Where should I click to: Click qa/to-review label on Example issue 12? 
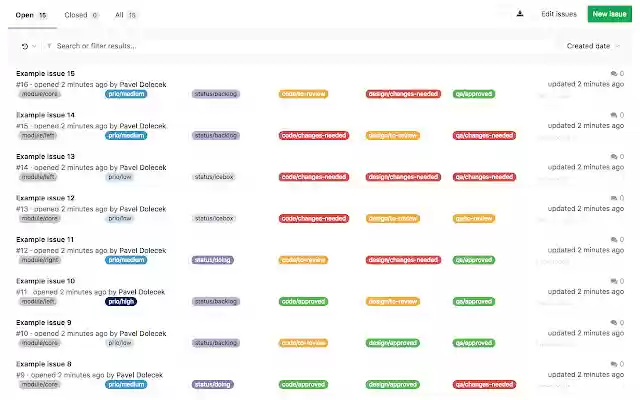pyautogui.click(x=474, y=218)
